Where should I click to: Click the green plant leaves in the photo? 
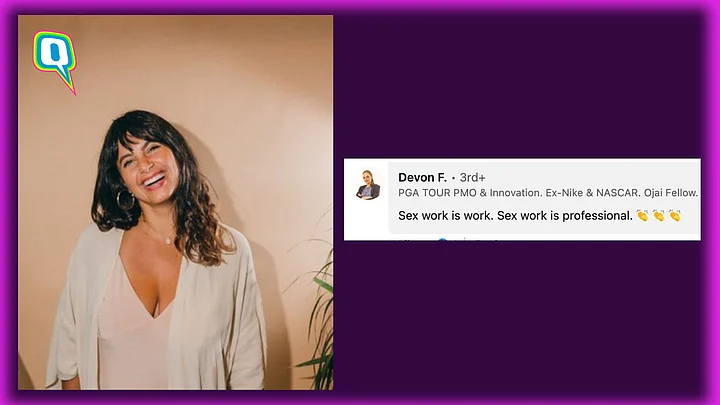(x=319, y=321)
